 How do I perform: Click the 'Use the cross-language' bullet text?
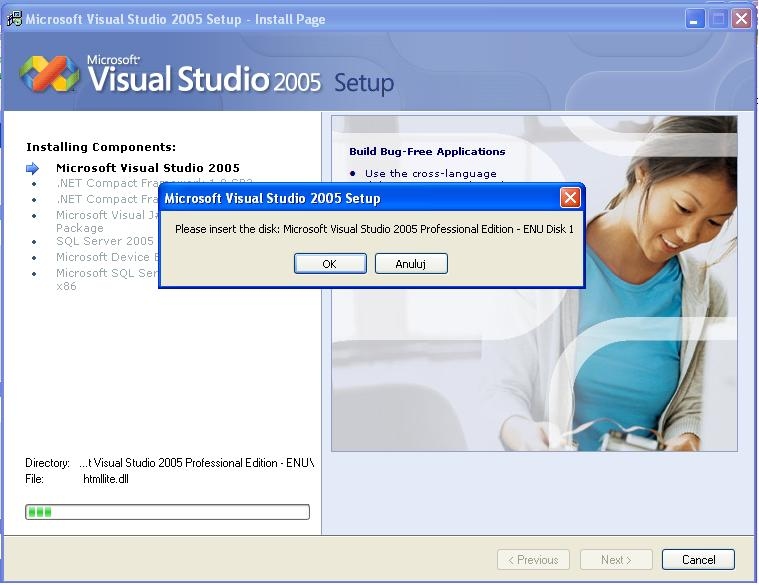tap(431, 173)
